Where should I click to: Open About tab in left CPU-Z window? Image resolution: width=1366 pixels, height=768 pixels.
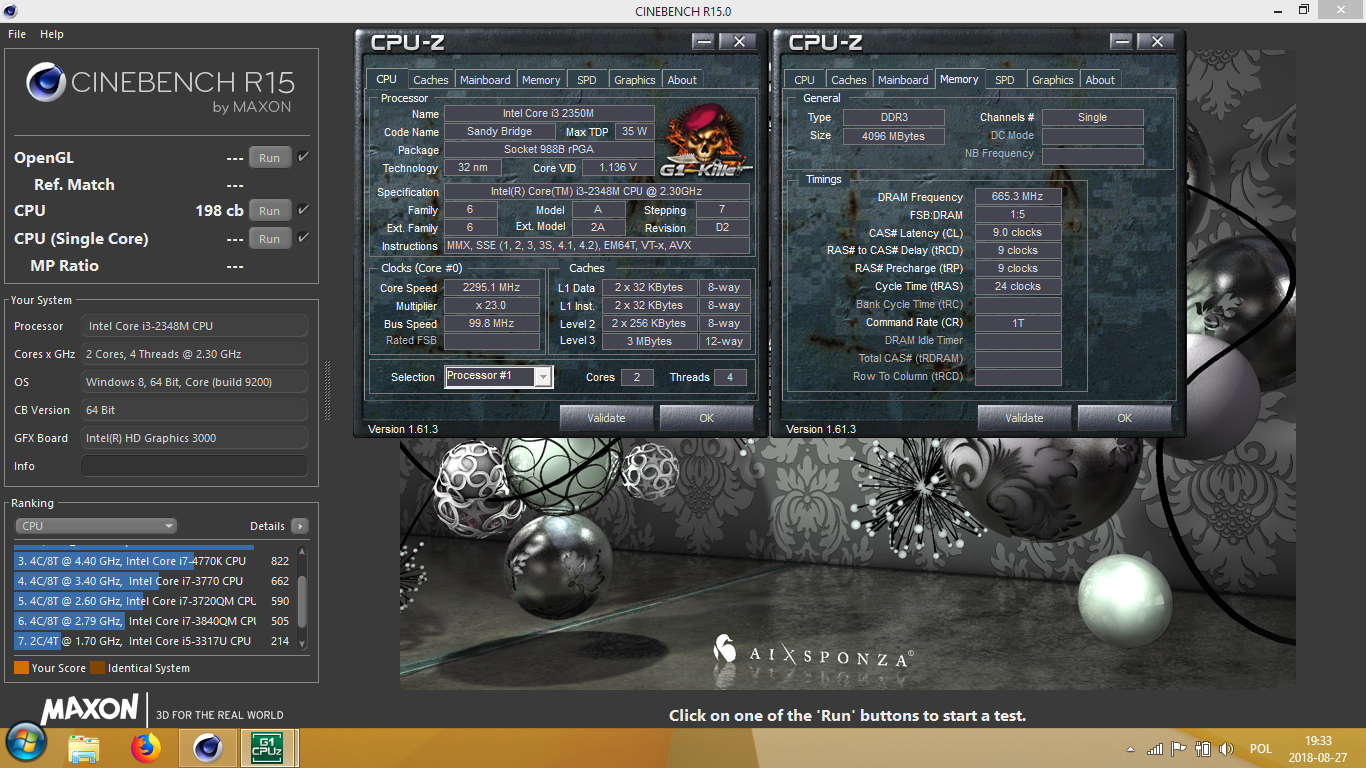click(682, 80)
